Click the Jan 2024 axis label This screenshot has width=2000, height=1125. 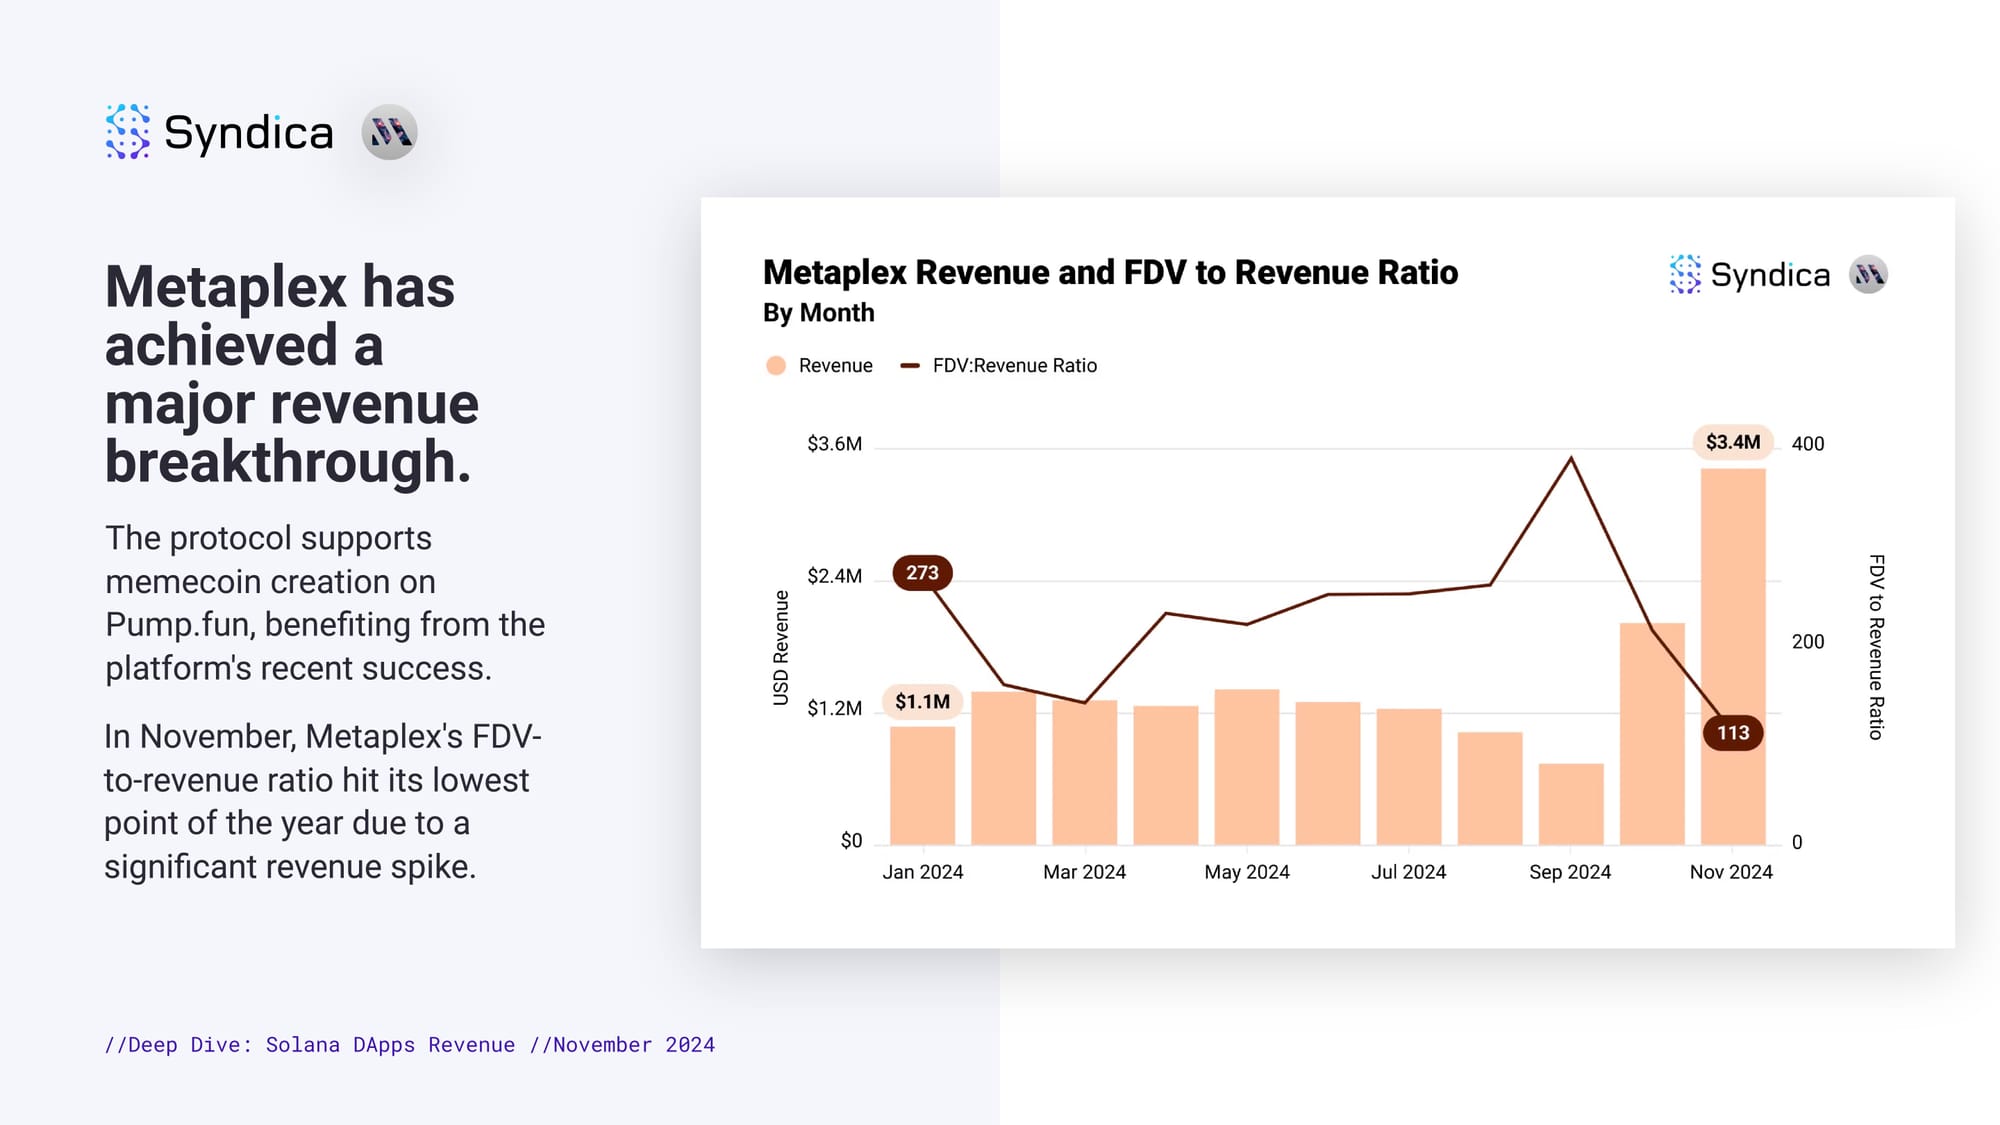(x=922, y=872)
